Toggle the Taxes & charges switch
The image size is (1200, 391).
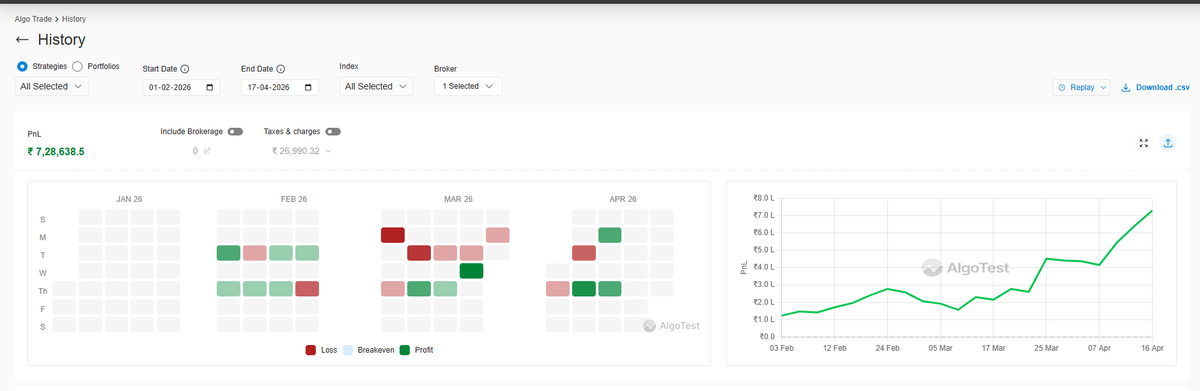pos(333,131)
